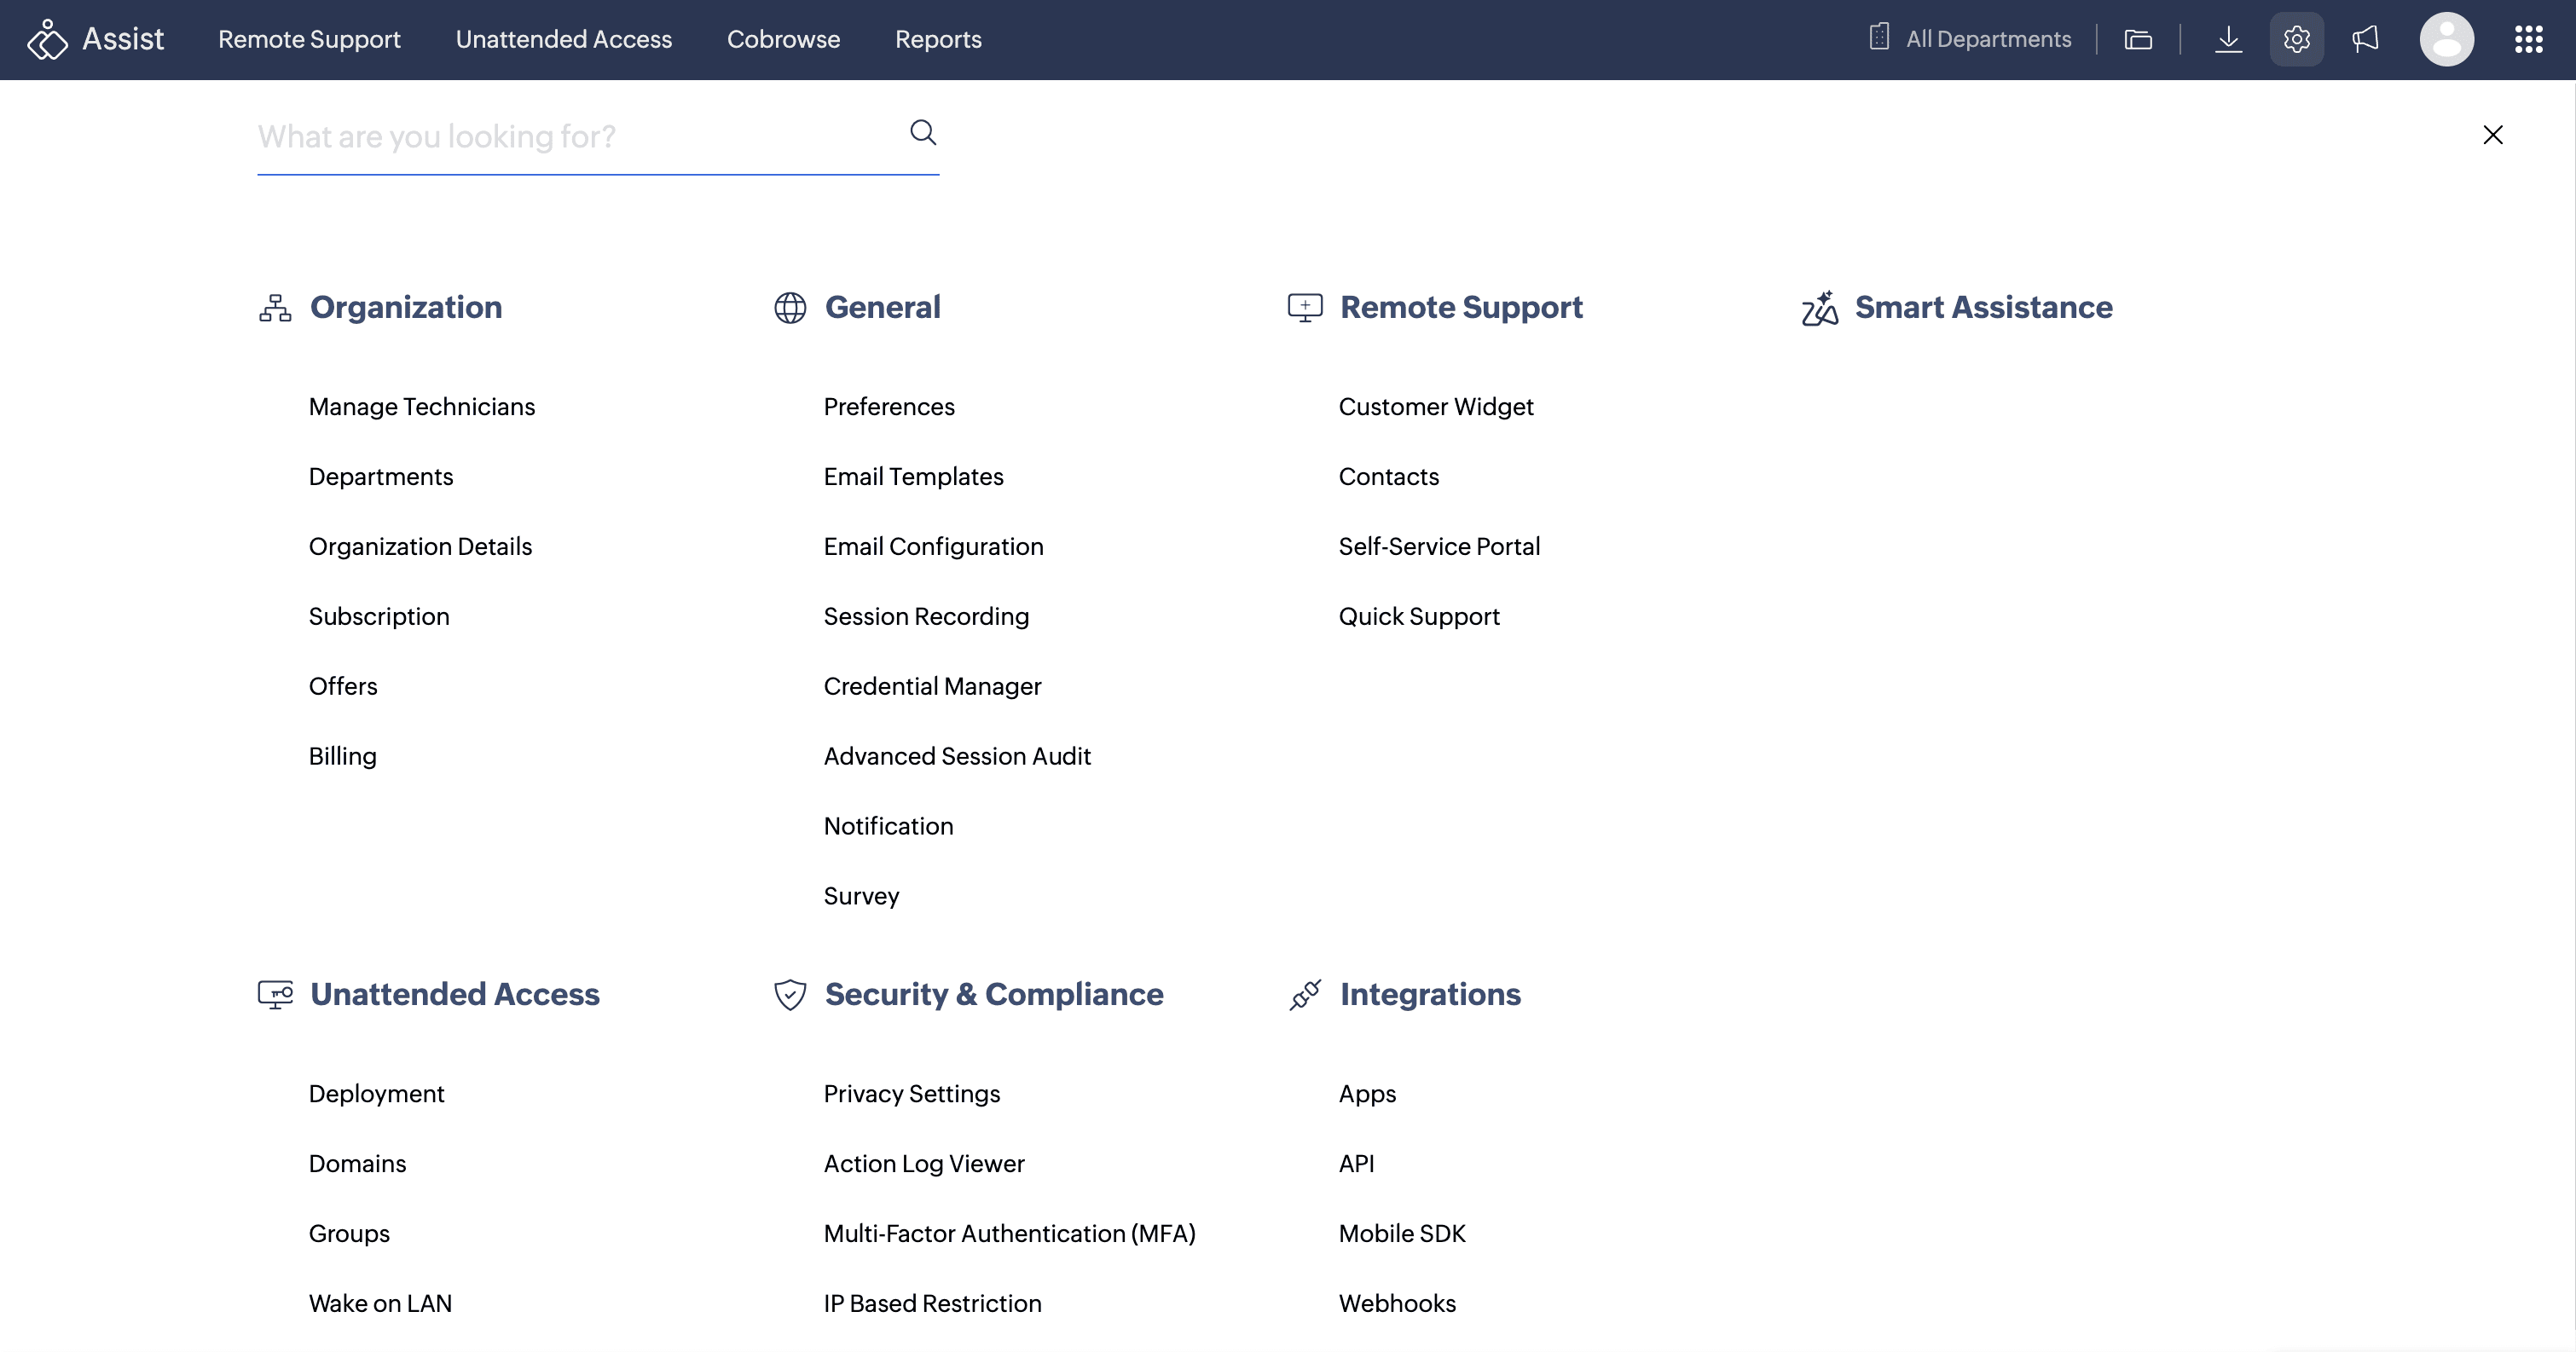
Task: Open Privacy Settings
Action: tap(912, 1094)
